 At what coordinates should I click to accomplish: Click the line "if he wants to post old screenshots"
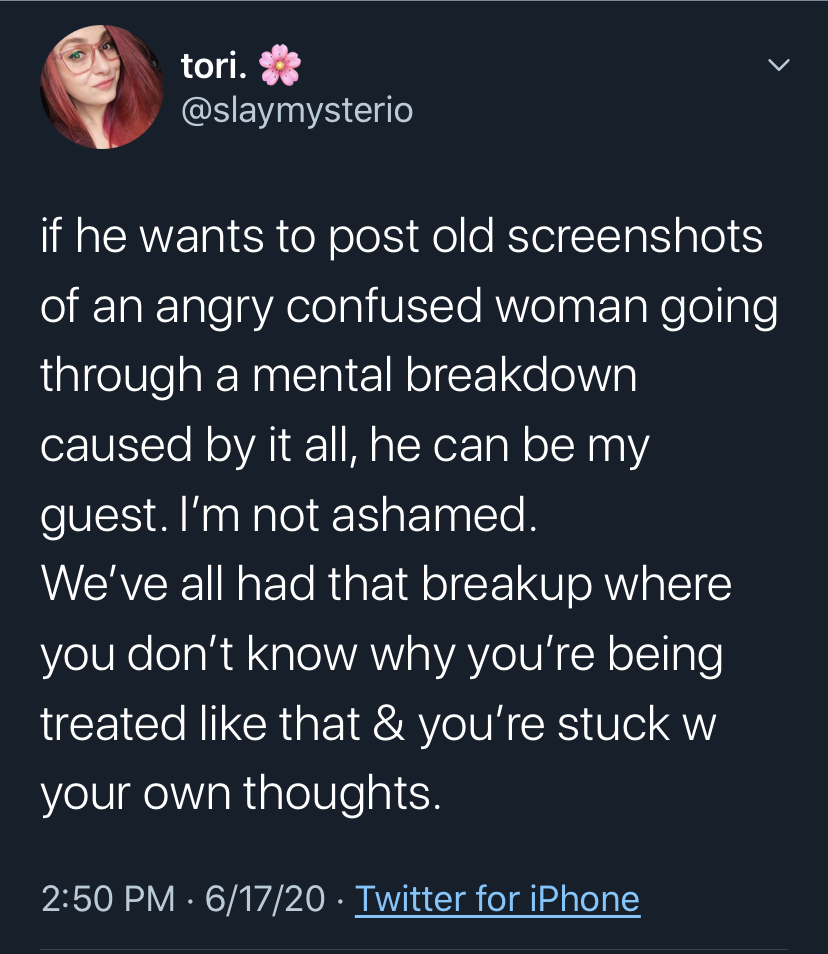400,238
